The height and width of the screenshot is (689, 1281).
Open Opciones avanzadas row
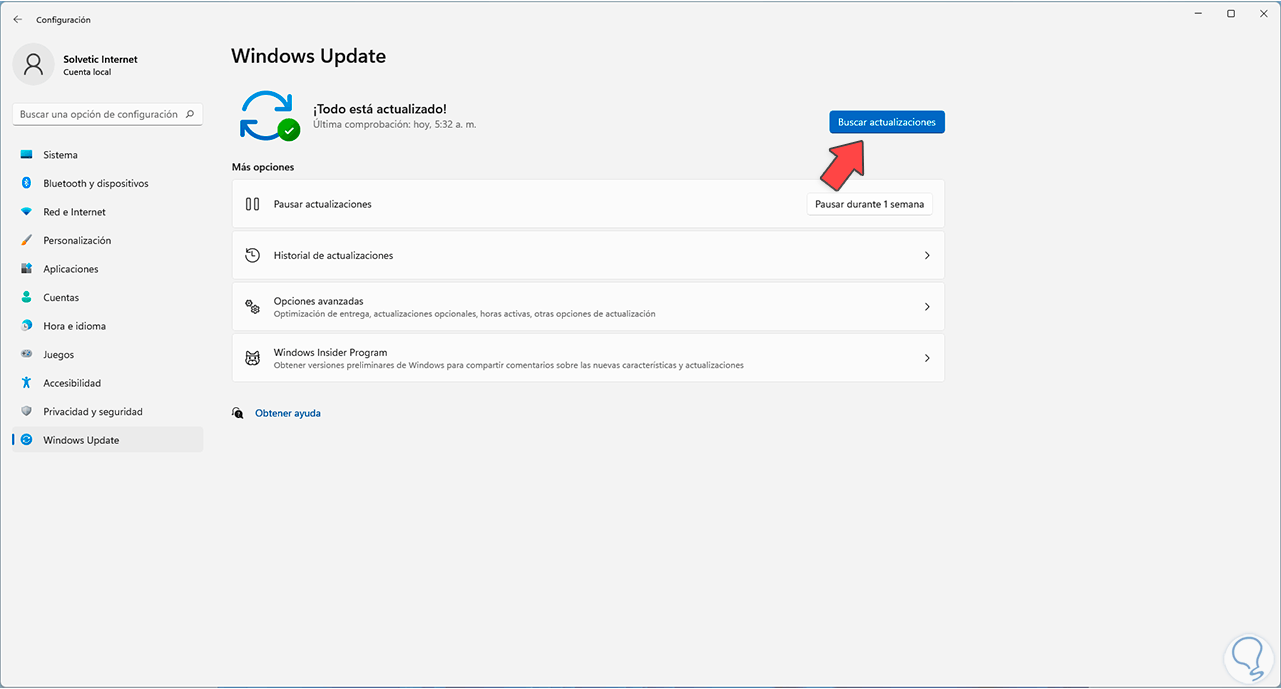tap(588, 307)
